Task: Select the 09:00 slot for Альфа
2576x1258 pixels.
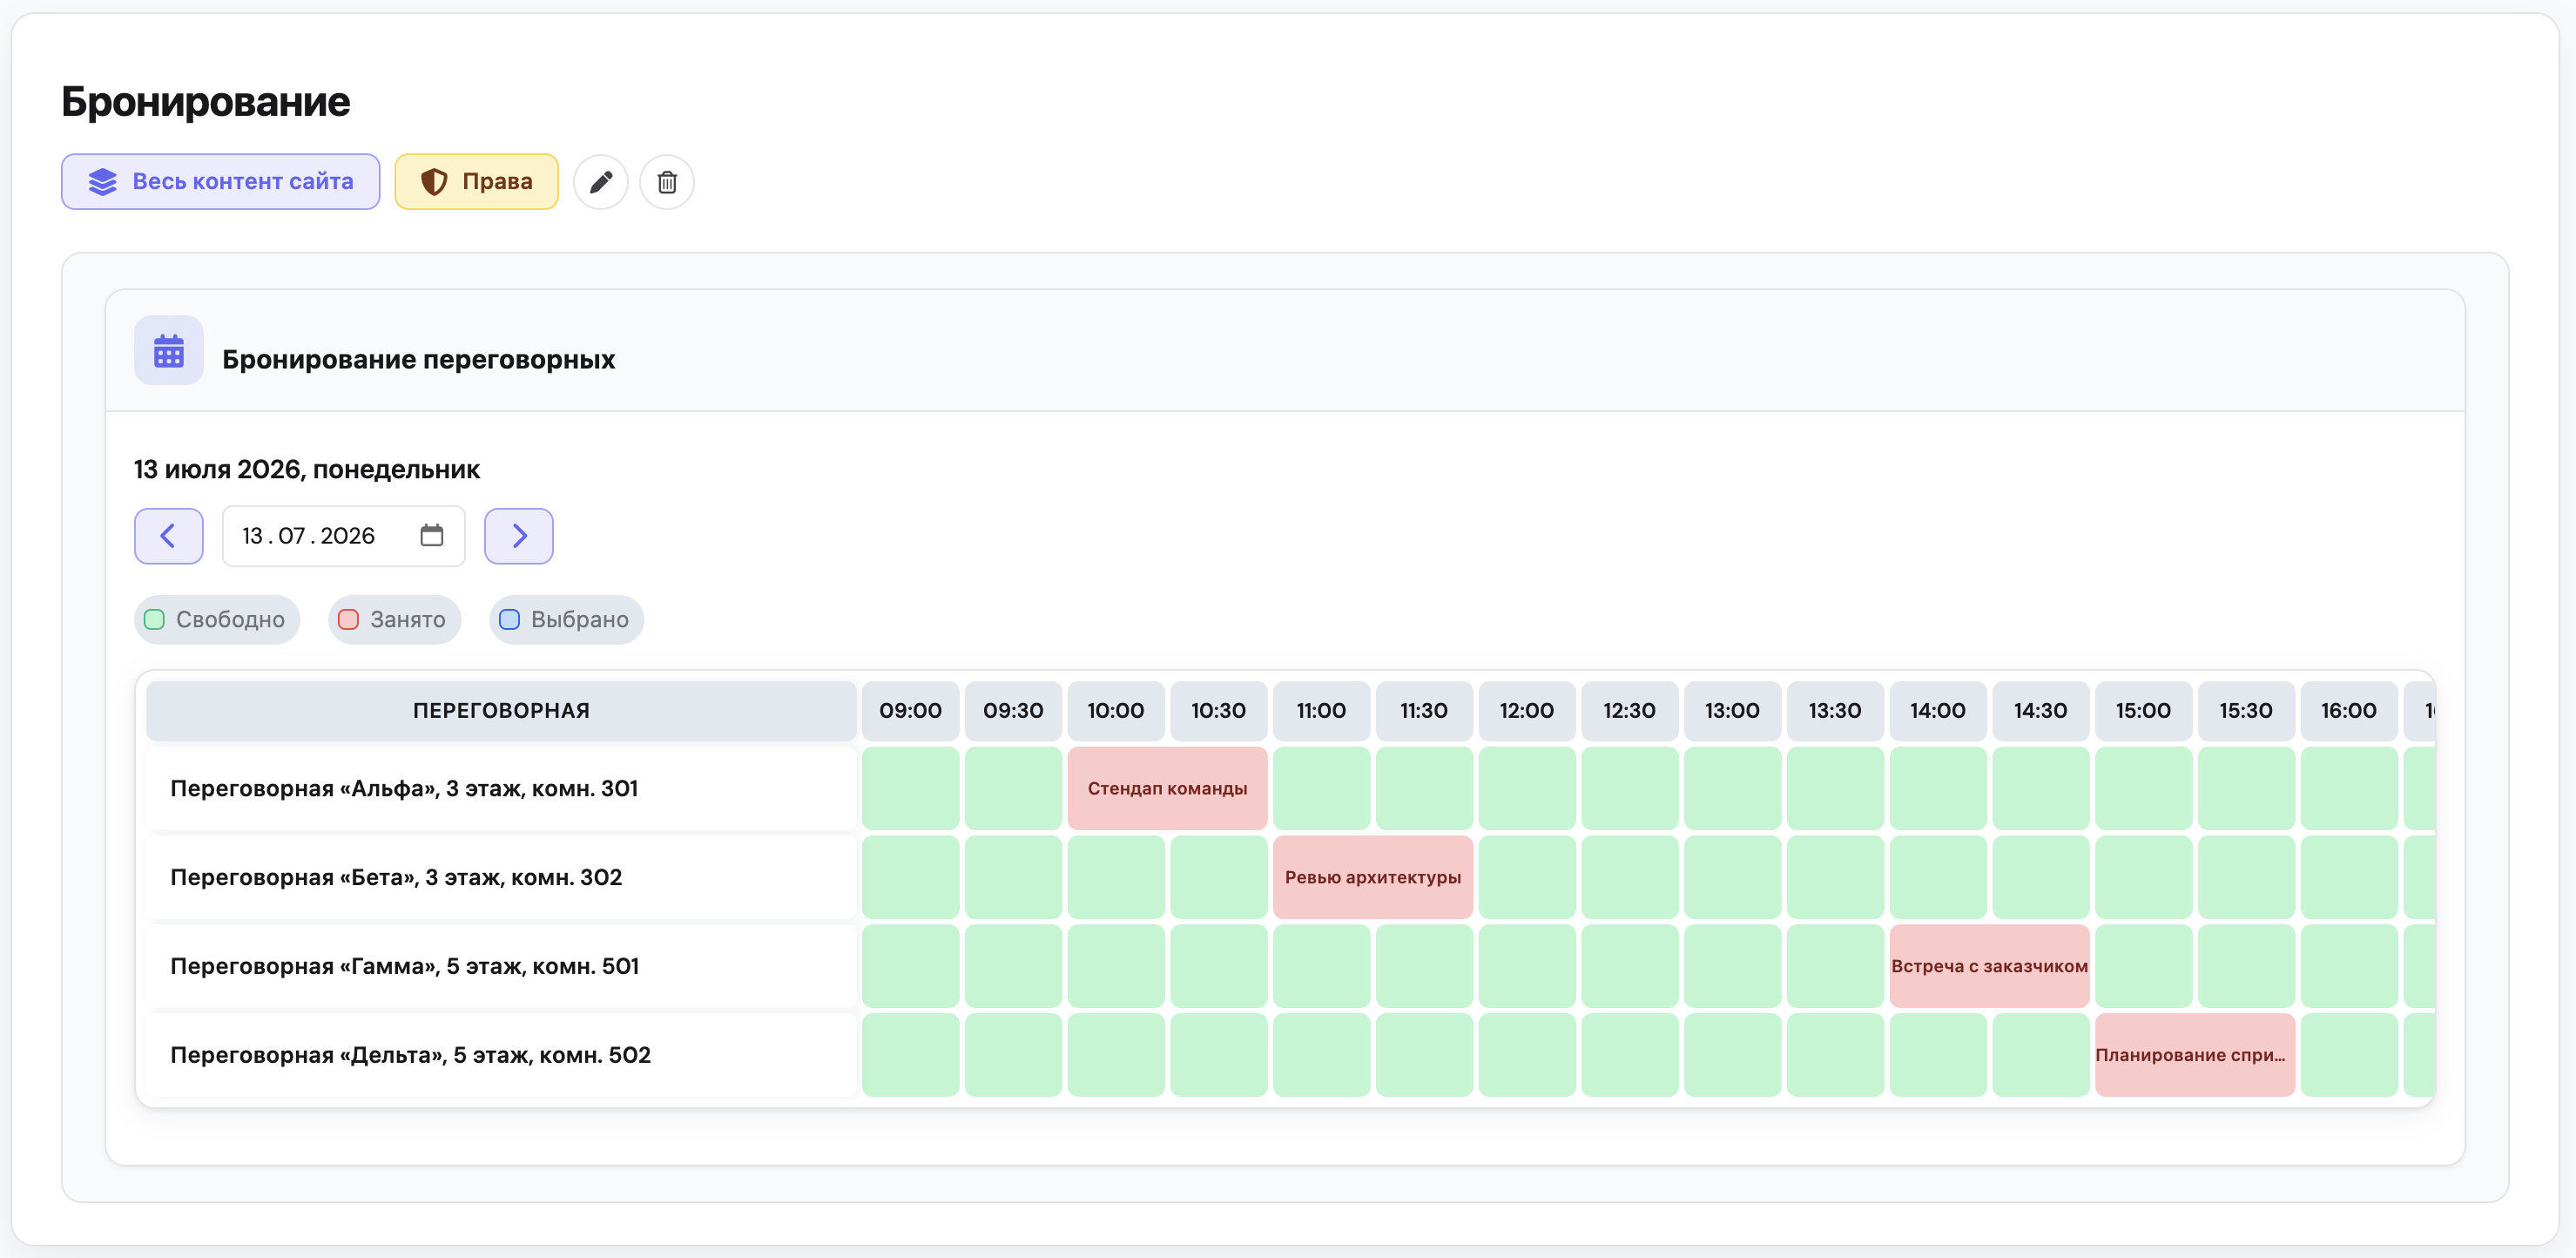Action: pyautogui.click(x=910, y=788)
